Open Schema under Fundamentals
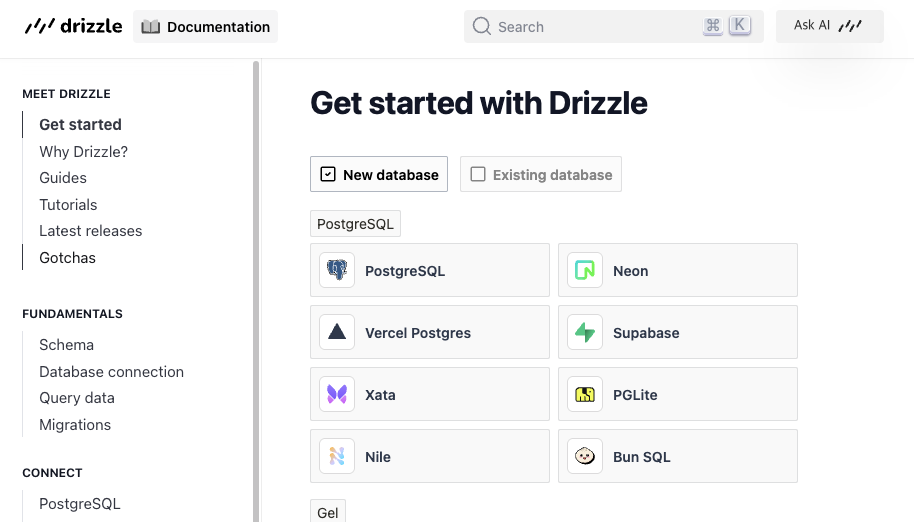This screenshot has height=522, width=914. point(66,345)
